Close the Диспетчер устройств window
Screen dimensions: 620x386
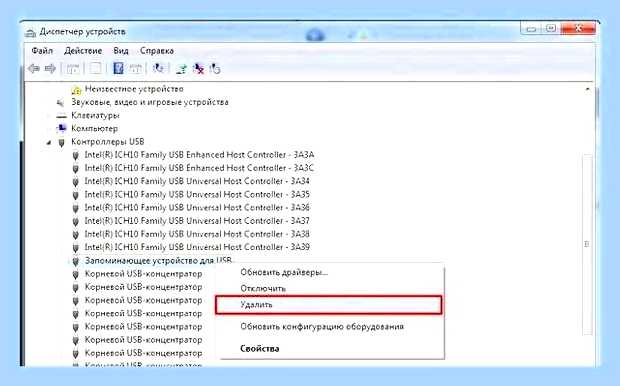pyautogui.click(x=578, y=29)
